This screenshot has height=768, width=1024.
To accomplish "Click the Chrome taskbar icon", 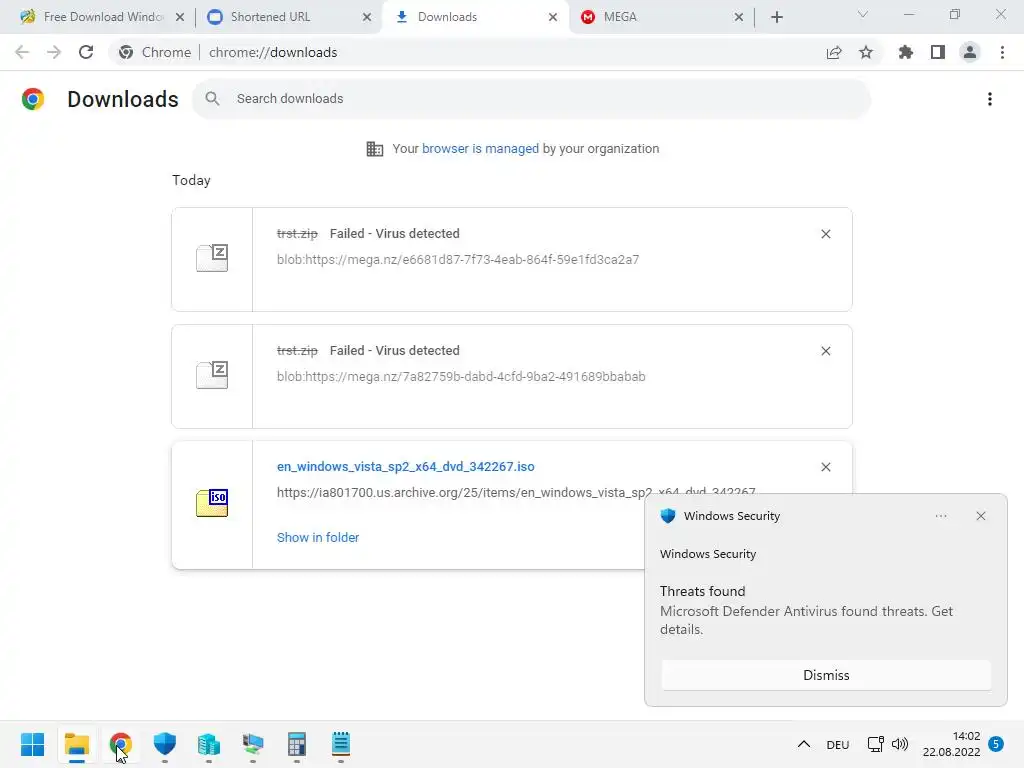I will 121,744.
